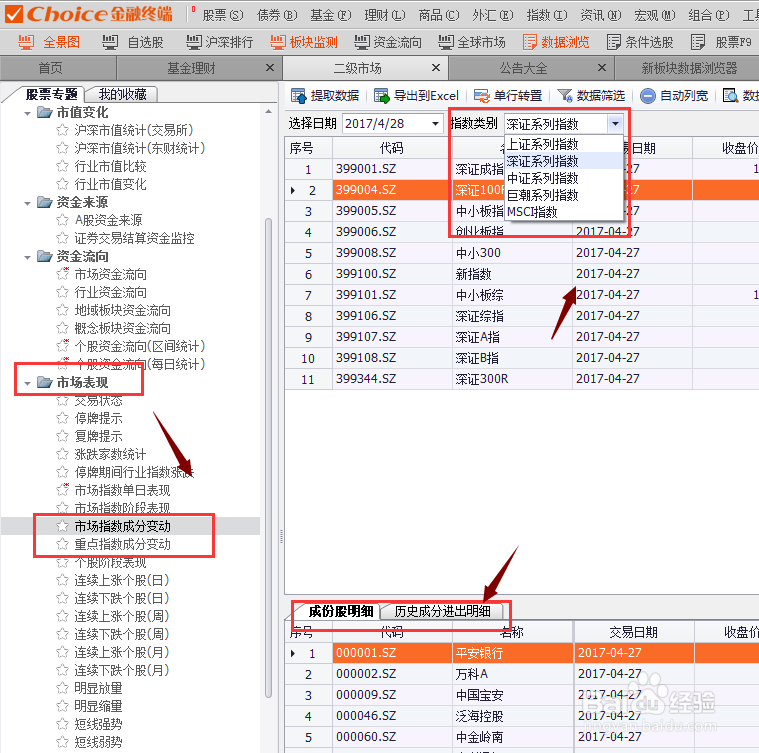This screenshot has width=759, height=753.
Task: Choose 巨潮系列指数 from dropdown list
Action: click(x=563, y=195)
